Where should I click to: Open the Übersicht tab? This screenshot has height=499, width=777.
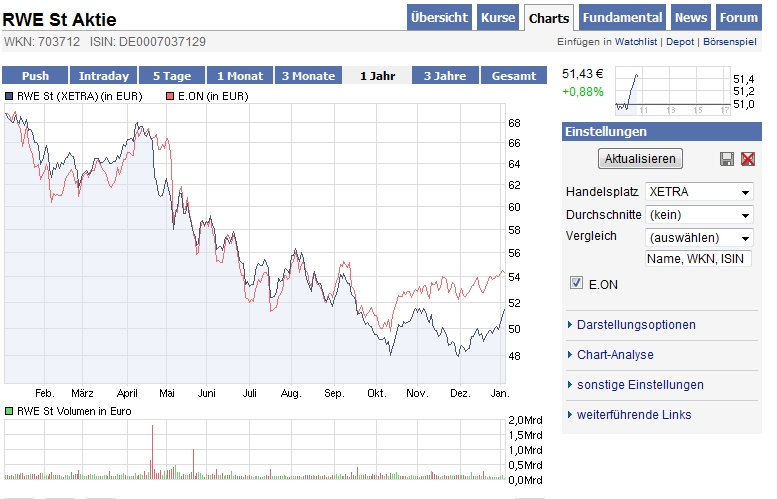point(439,18)
